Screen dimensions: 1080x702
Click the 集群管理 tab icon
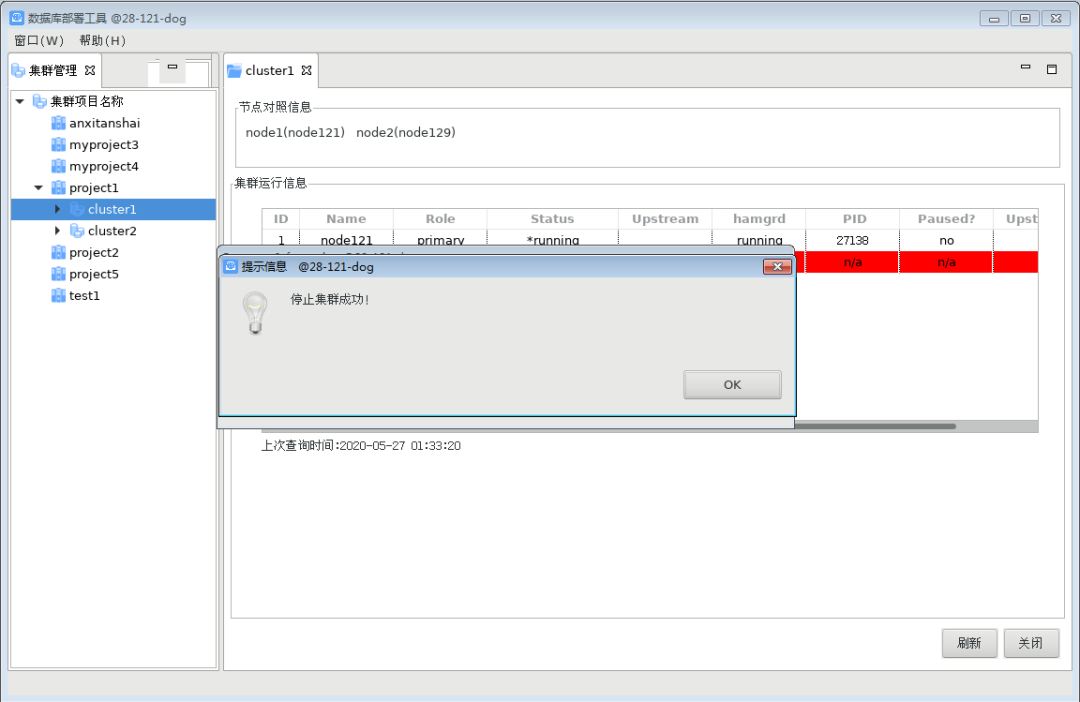(x=19, y=70)
